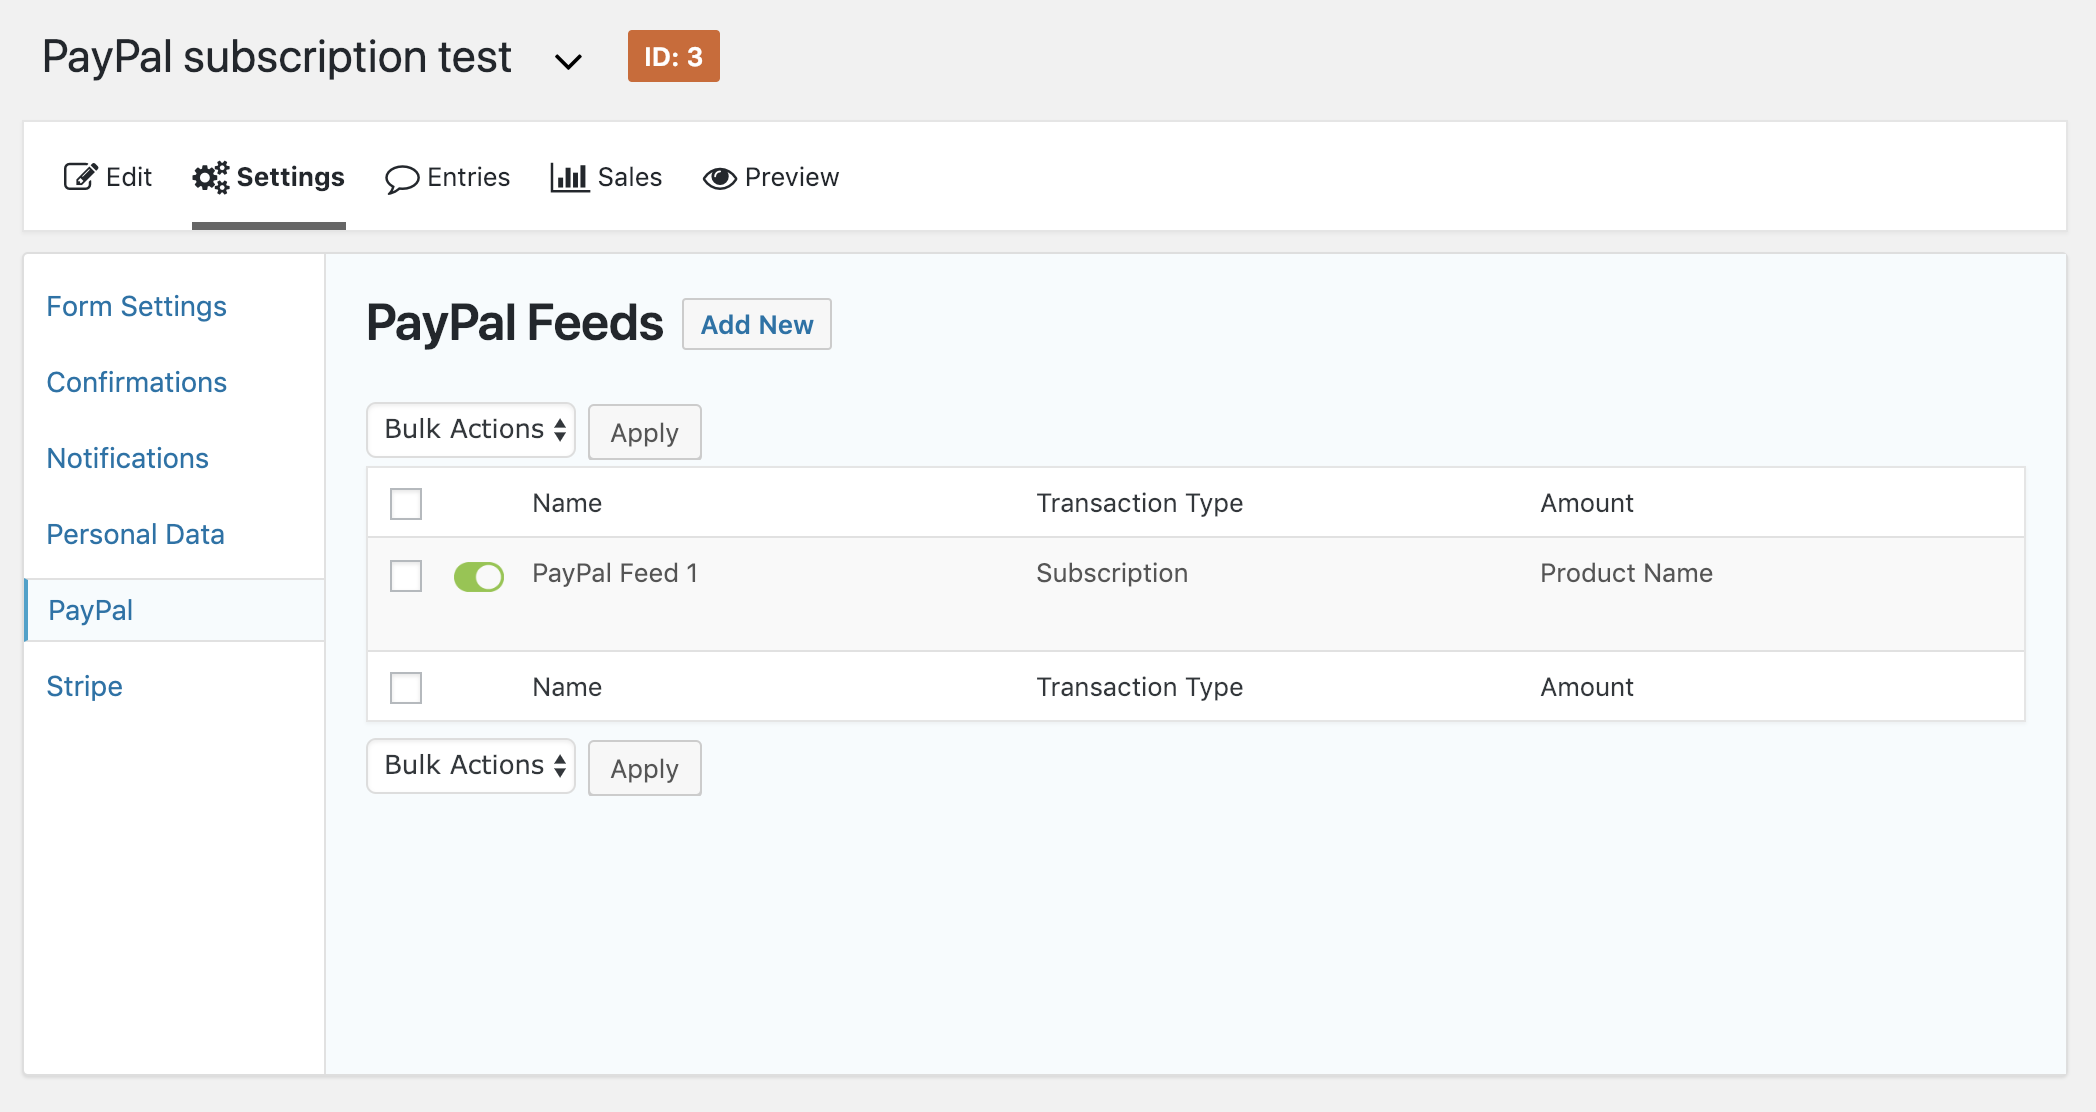The height and width of the screenshot is (1112, 2096).
Task: Open Notifications in the sidebar
Action: tap(128, 458)
